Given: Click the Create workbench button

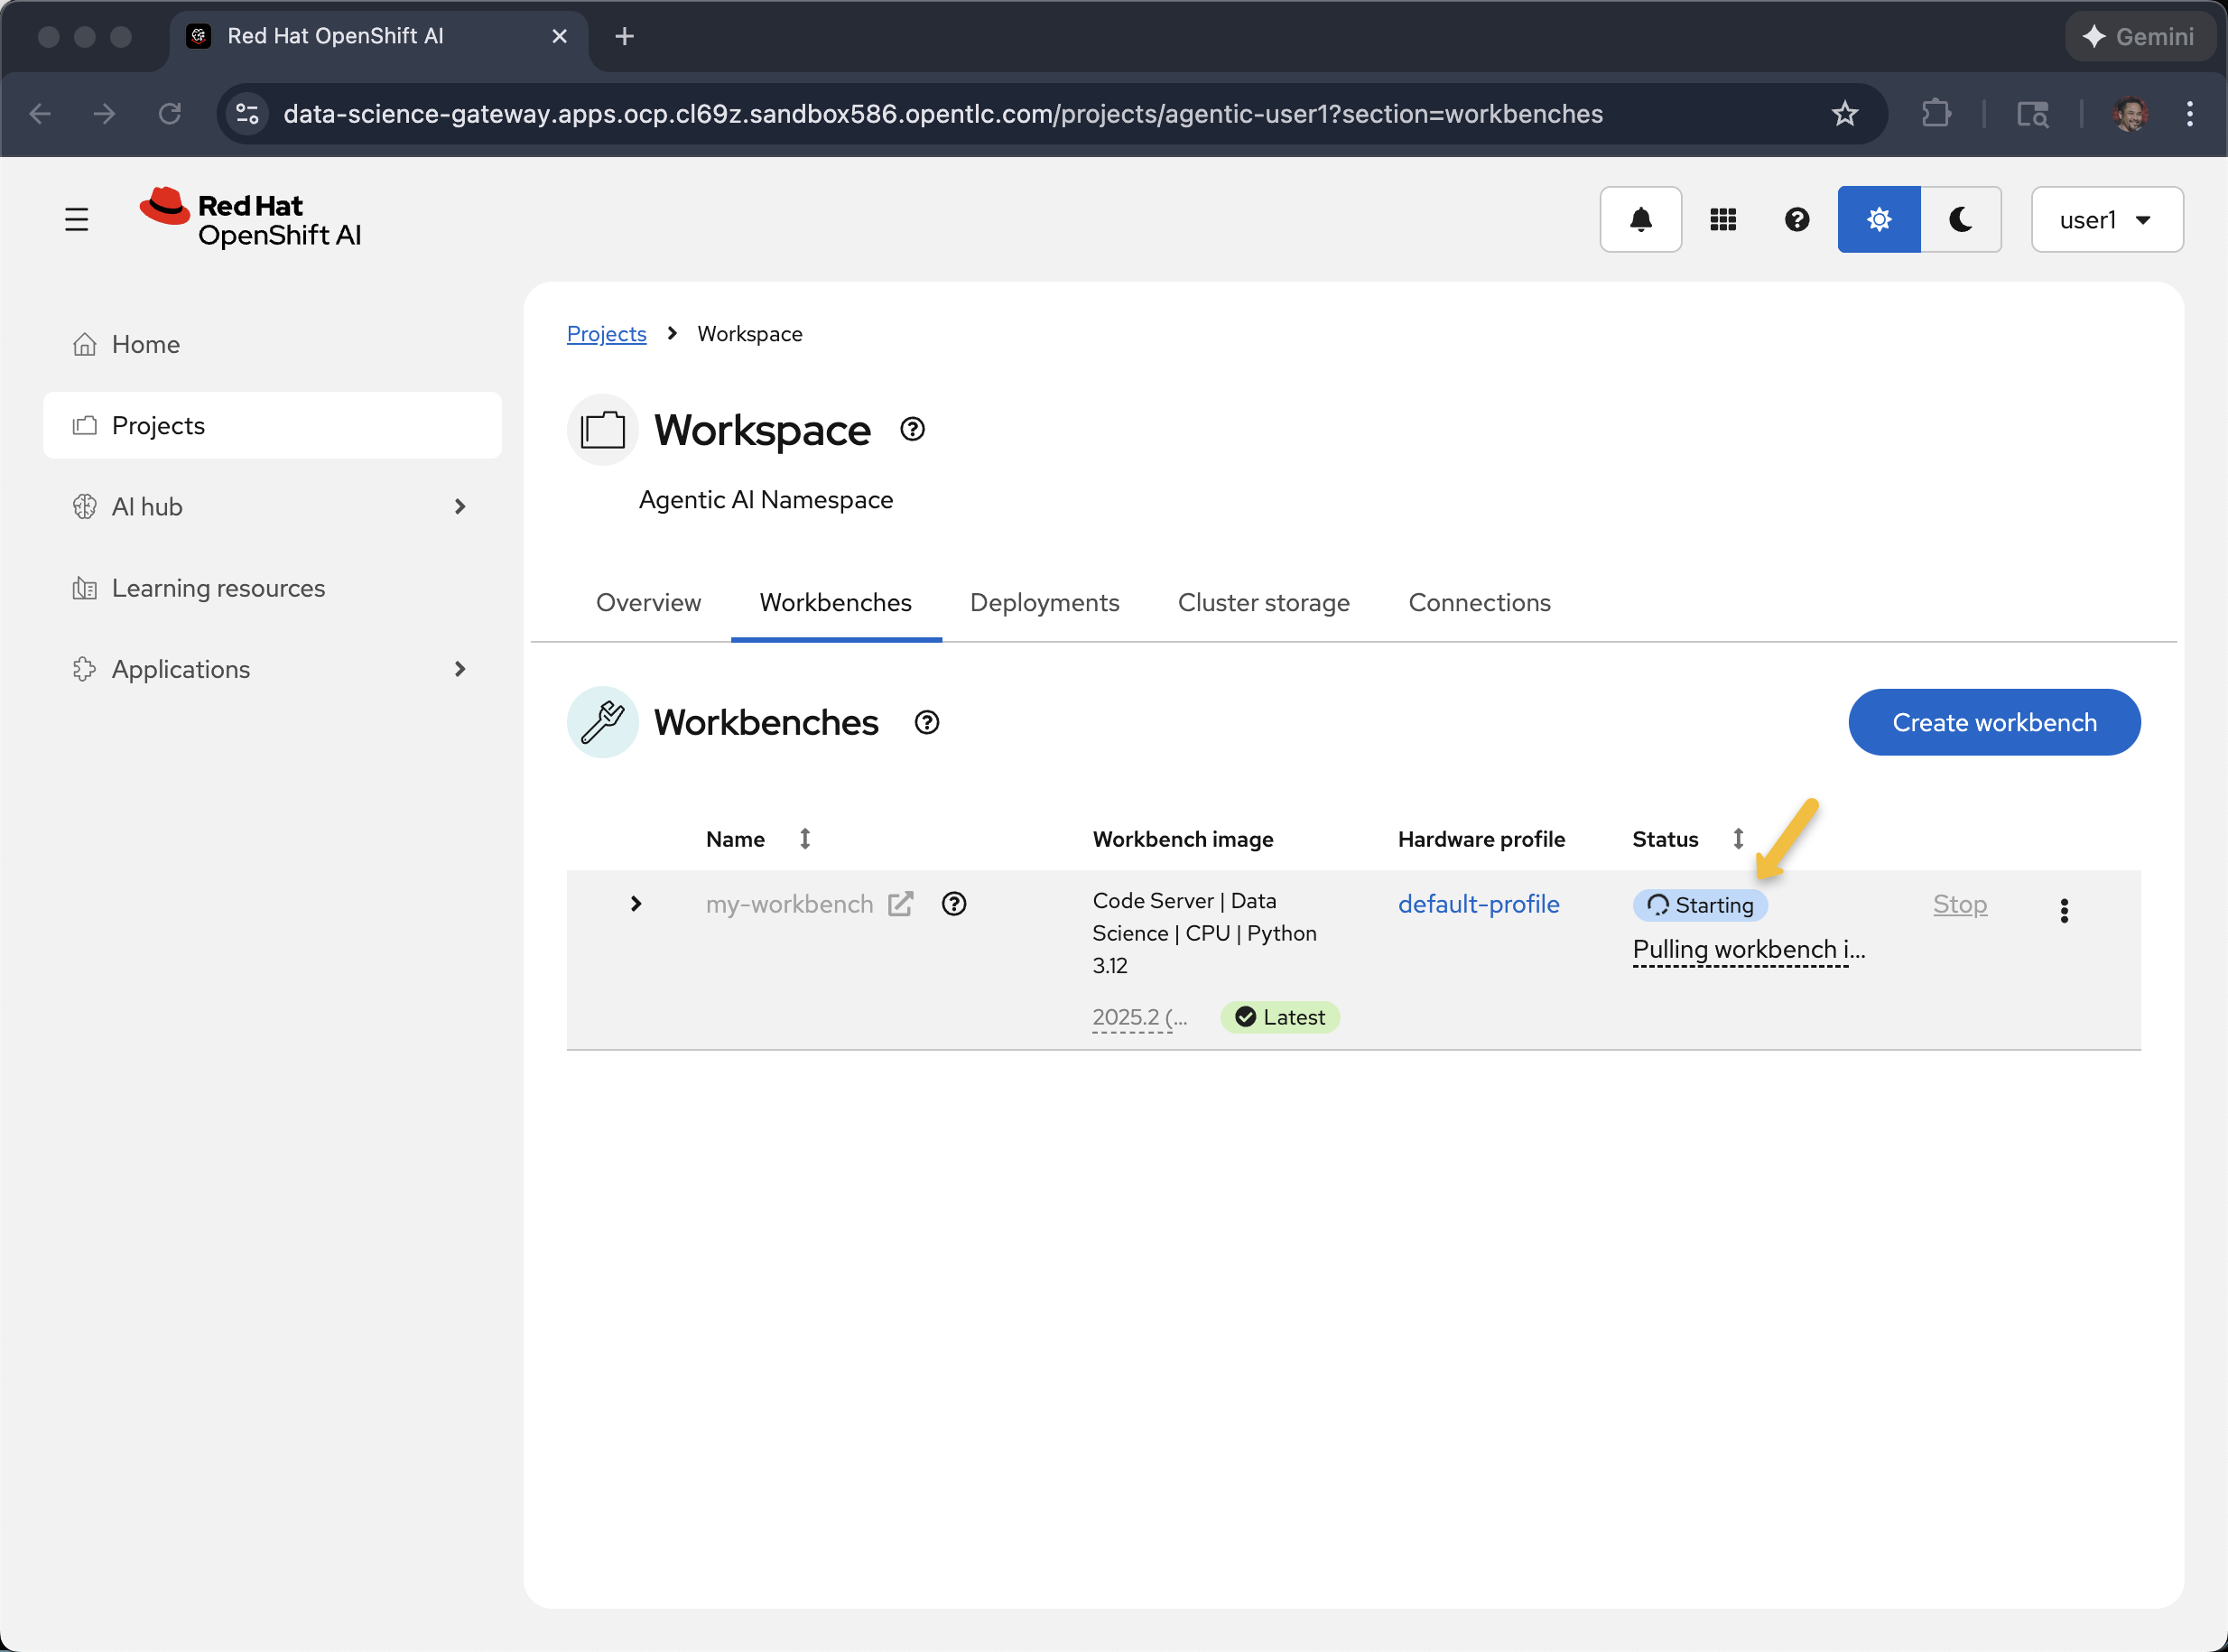Looking at the screenshot, I should [x=1993, y=722].
